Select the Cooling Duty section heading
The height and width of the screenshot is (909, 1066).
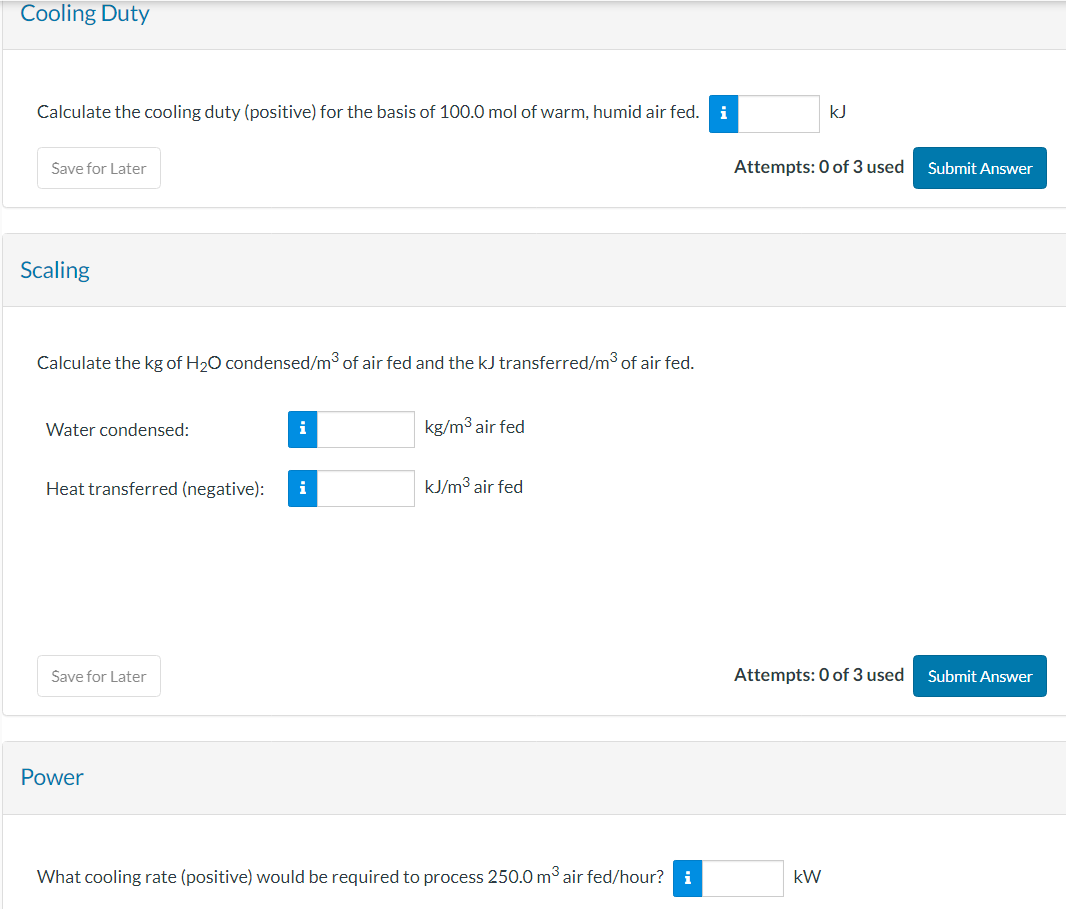(85, 13)
